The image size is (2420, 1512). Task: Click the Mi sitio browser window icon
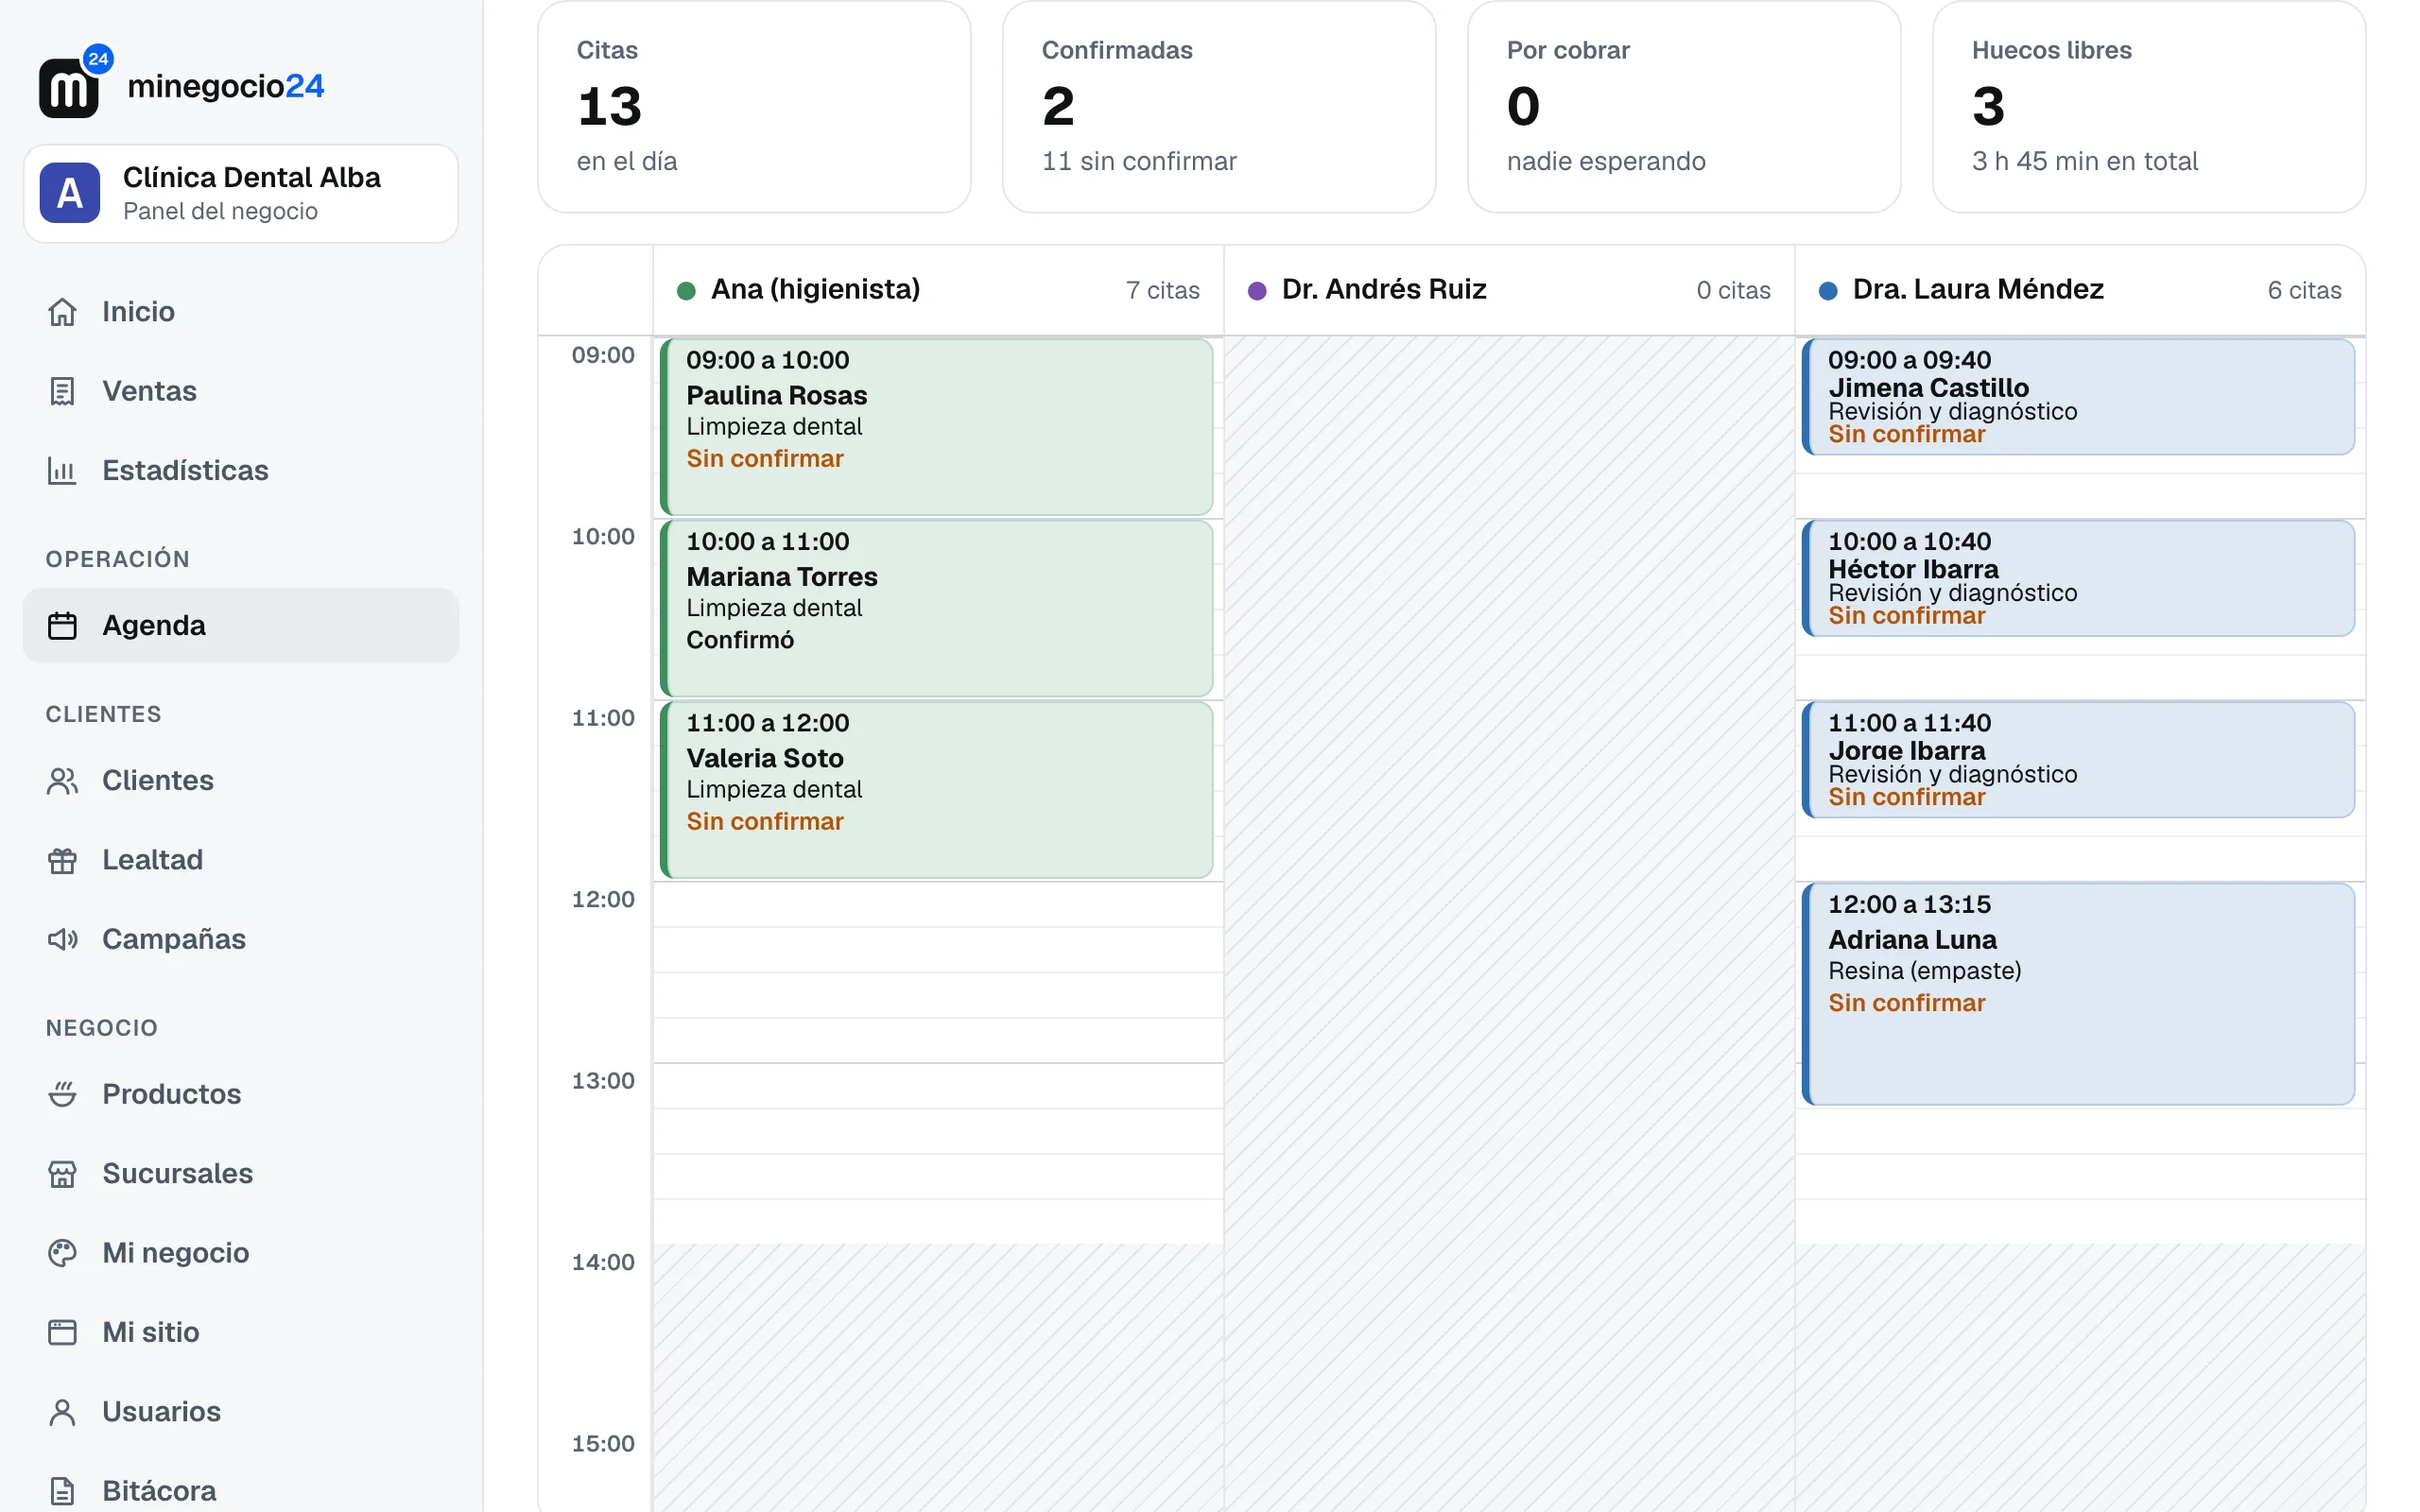coord(62,1332)
